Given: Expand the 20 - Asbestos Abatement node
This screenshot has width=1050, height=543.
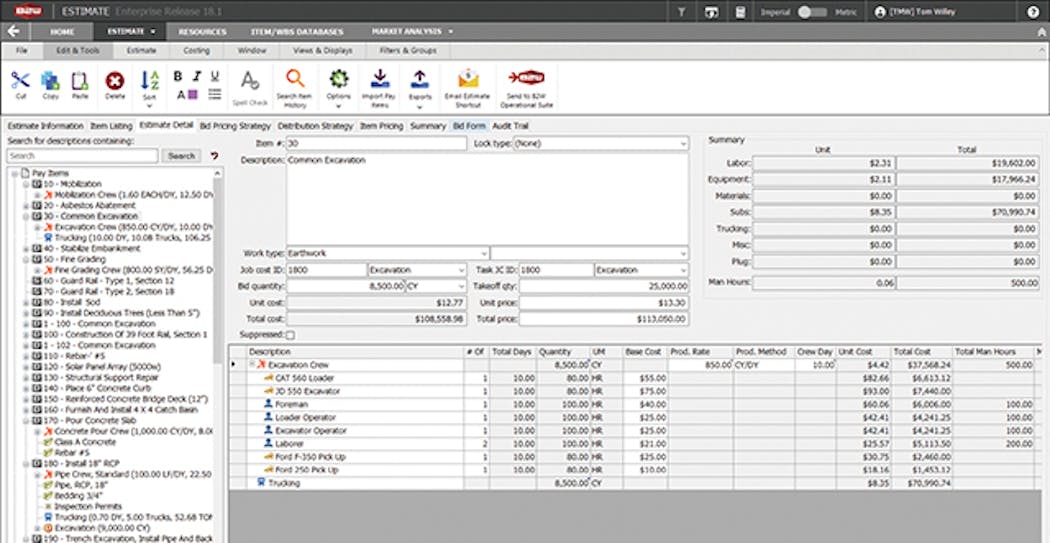Looking at the screenshot, I should 25,206.
